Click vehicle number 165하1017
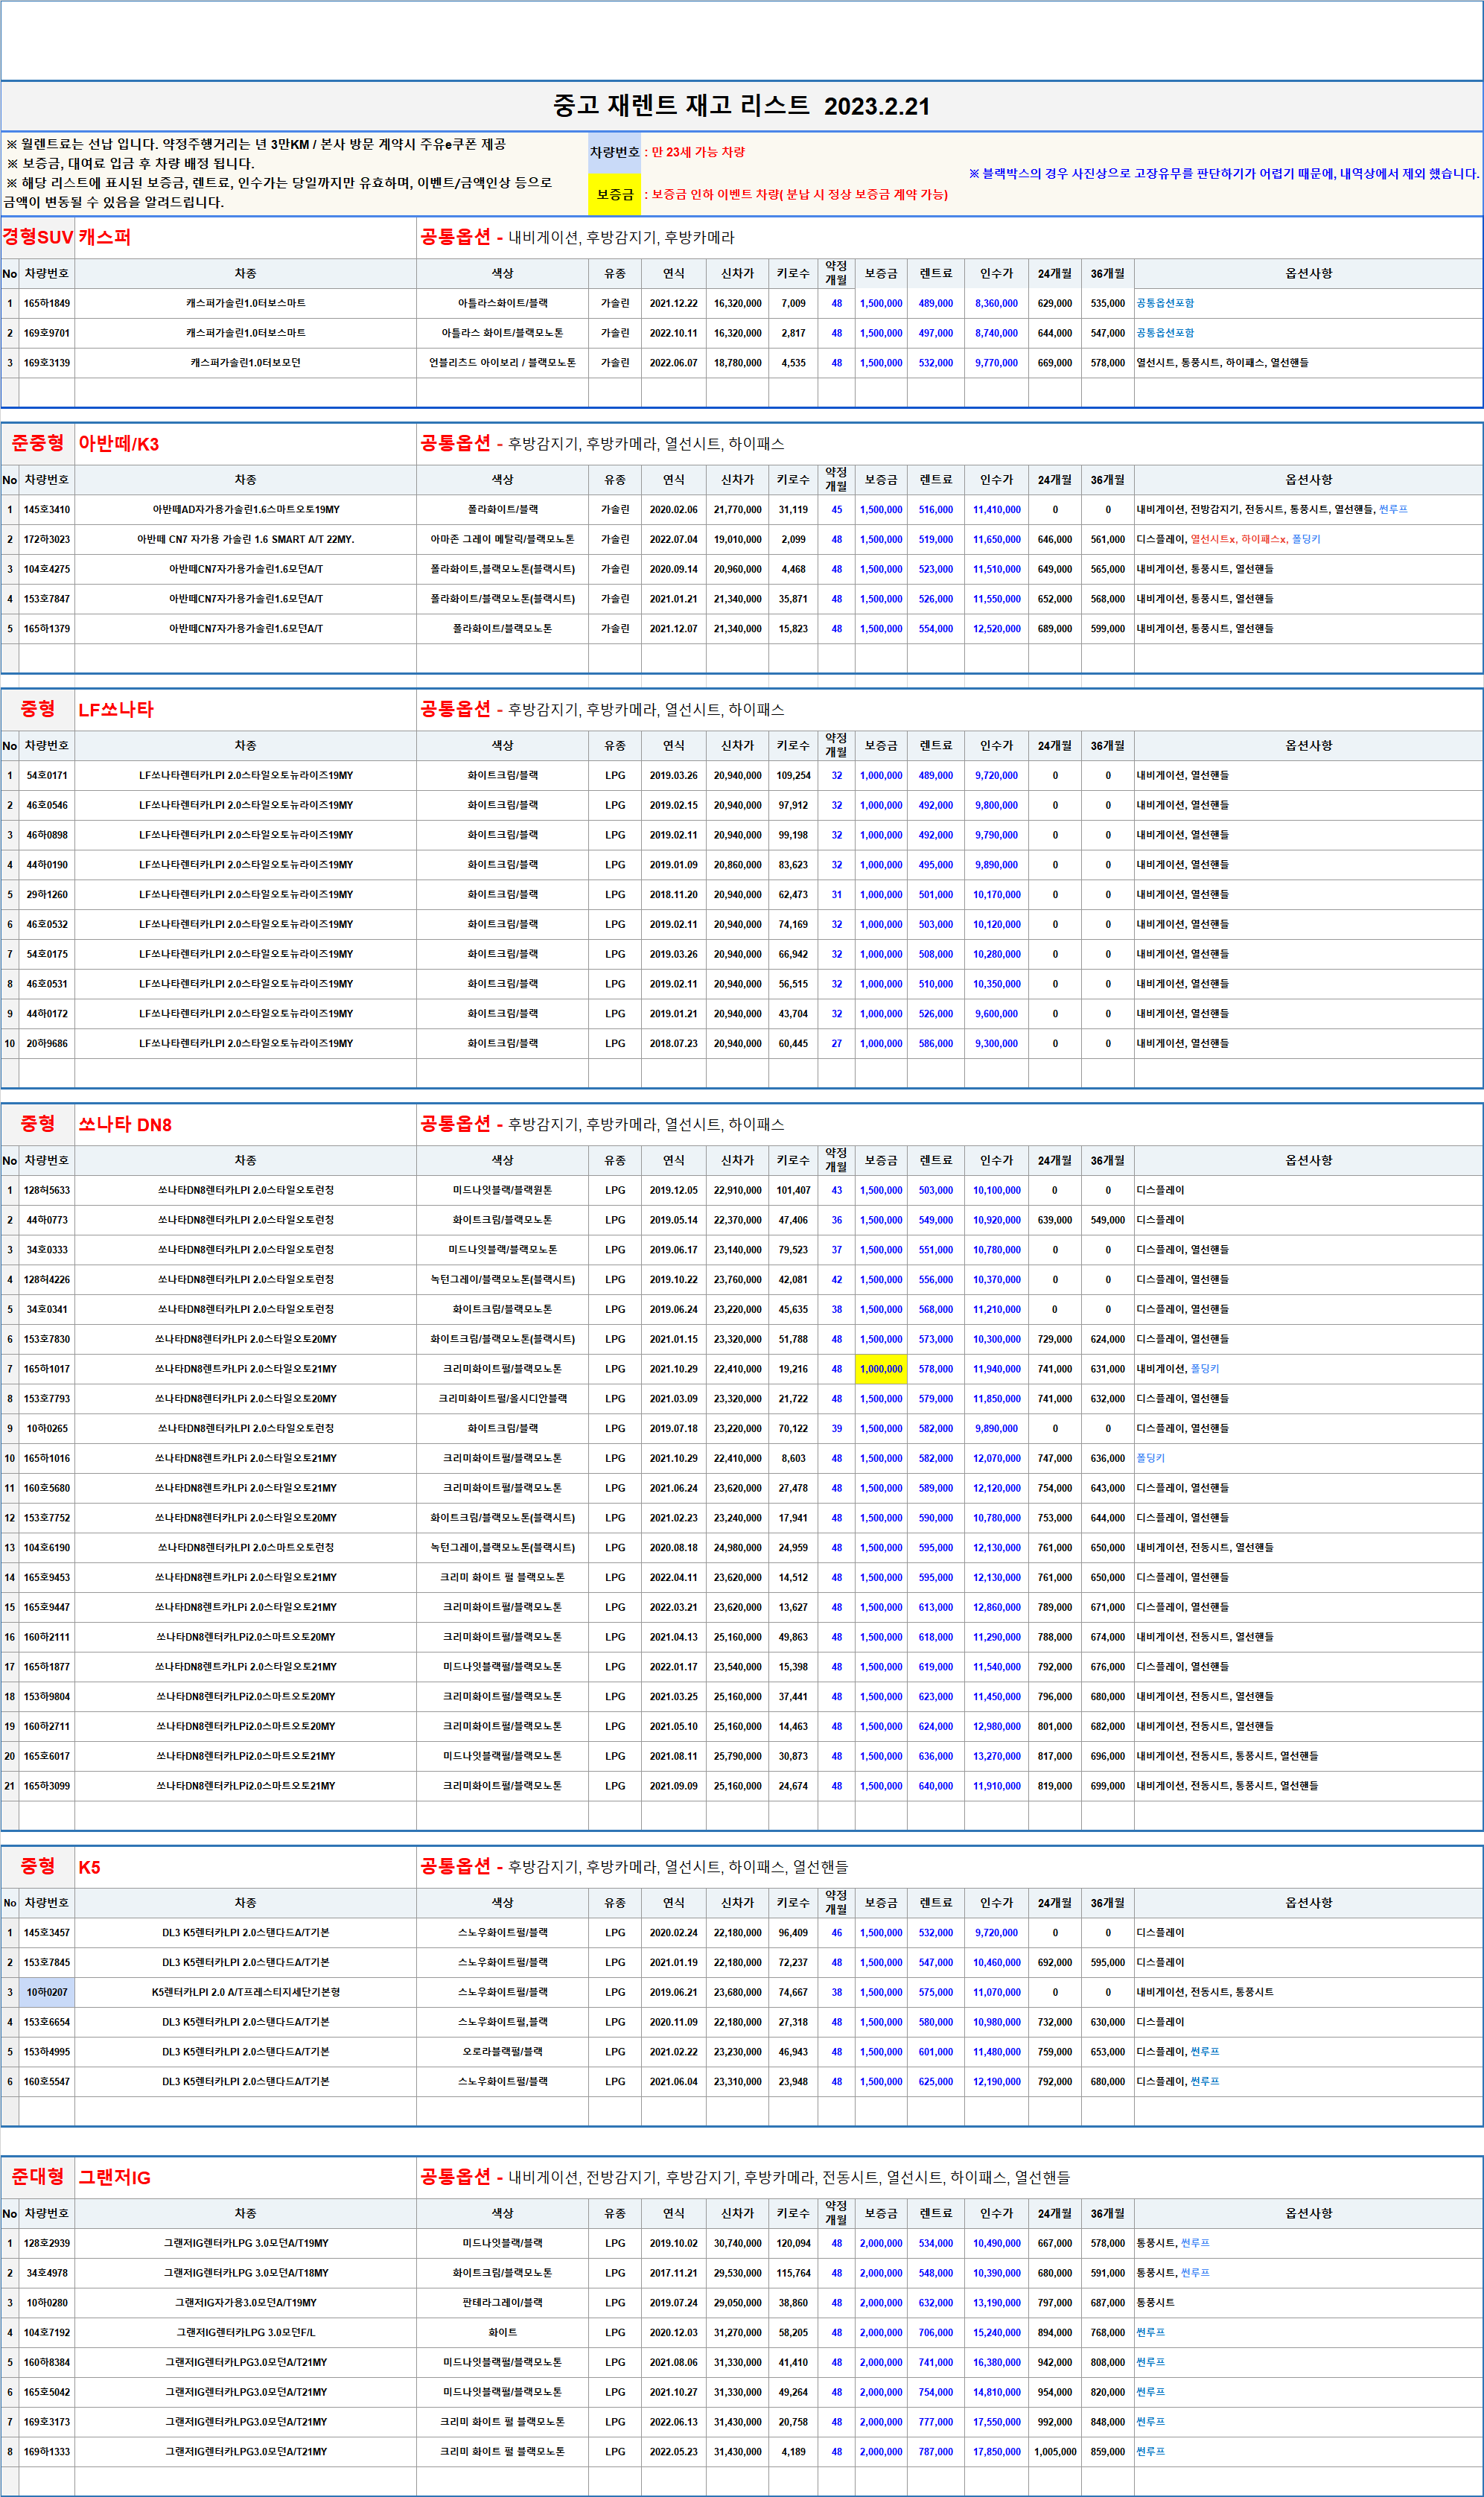The height and width of the screenshot is (2497, 1484). [x=47, y=1369]
